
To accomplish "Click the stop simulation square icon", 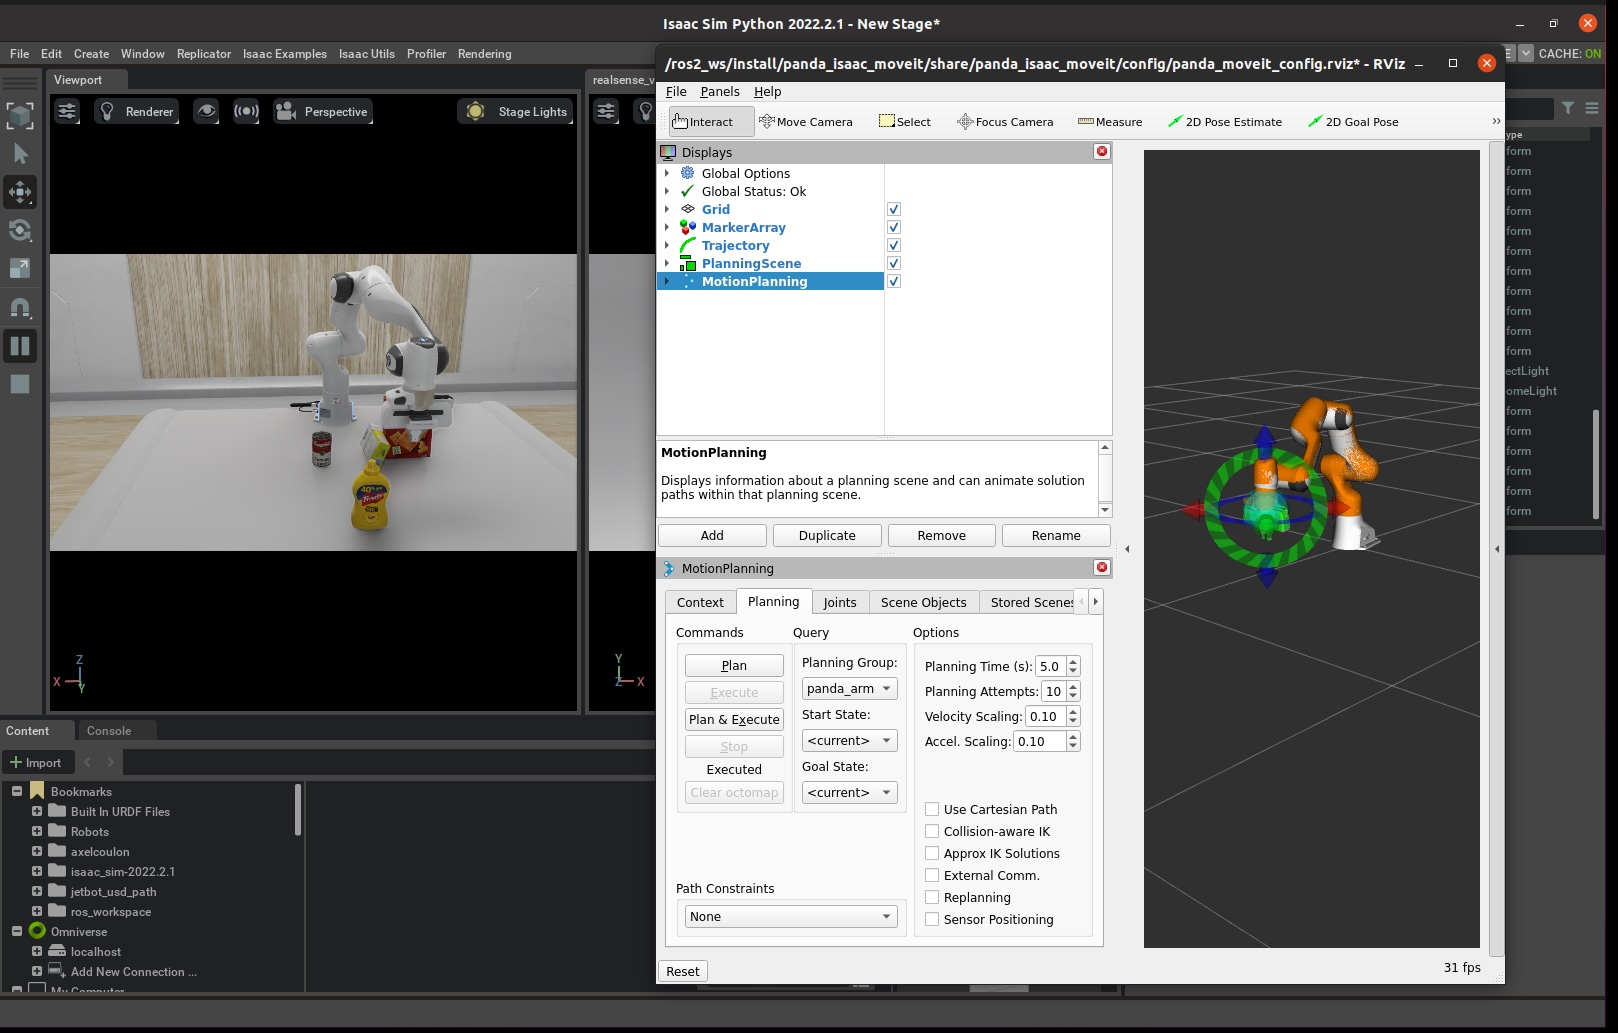I will tap(20, 384).
